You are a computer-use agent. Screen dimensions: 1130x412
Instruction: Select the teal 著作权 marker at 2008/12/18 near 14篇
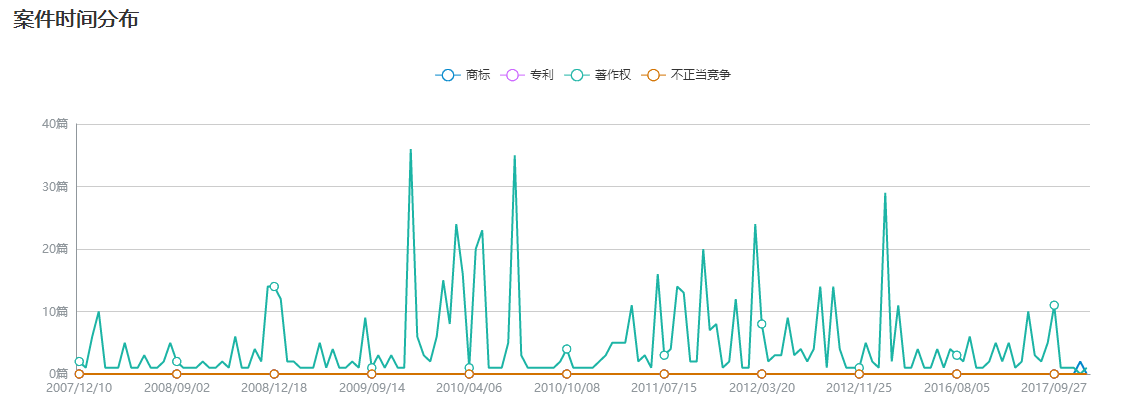pyautogui.click(x=274, y=287)
